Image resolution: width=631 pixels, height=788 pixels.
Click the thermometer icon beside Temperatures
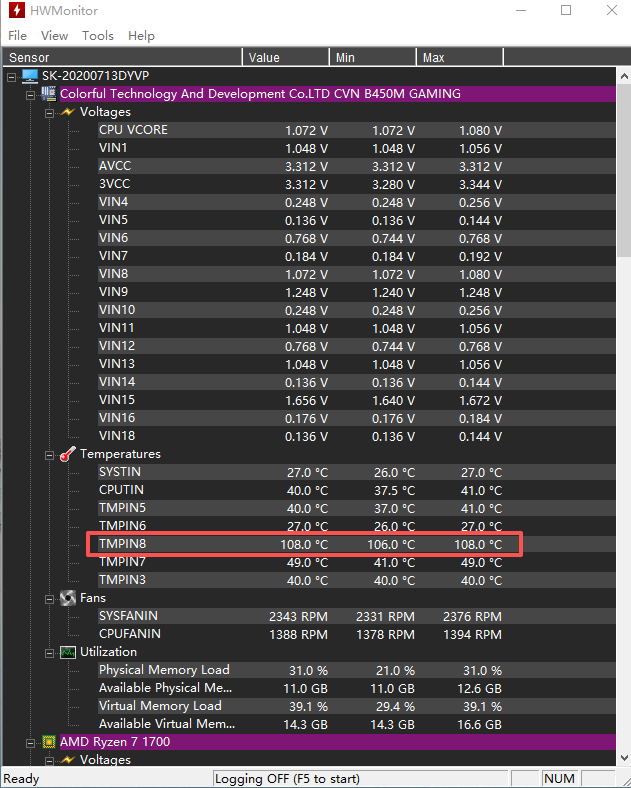(x=68, y=454)
